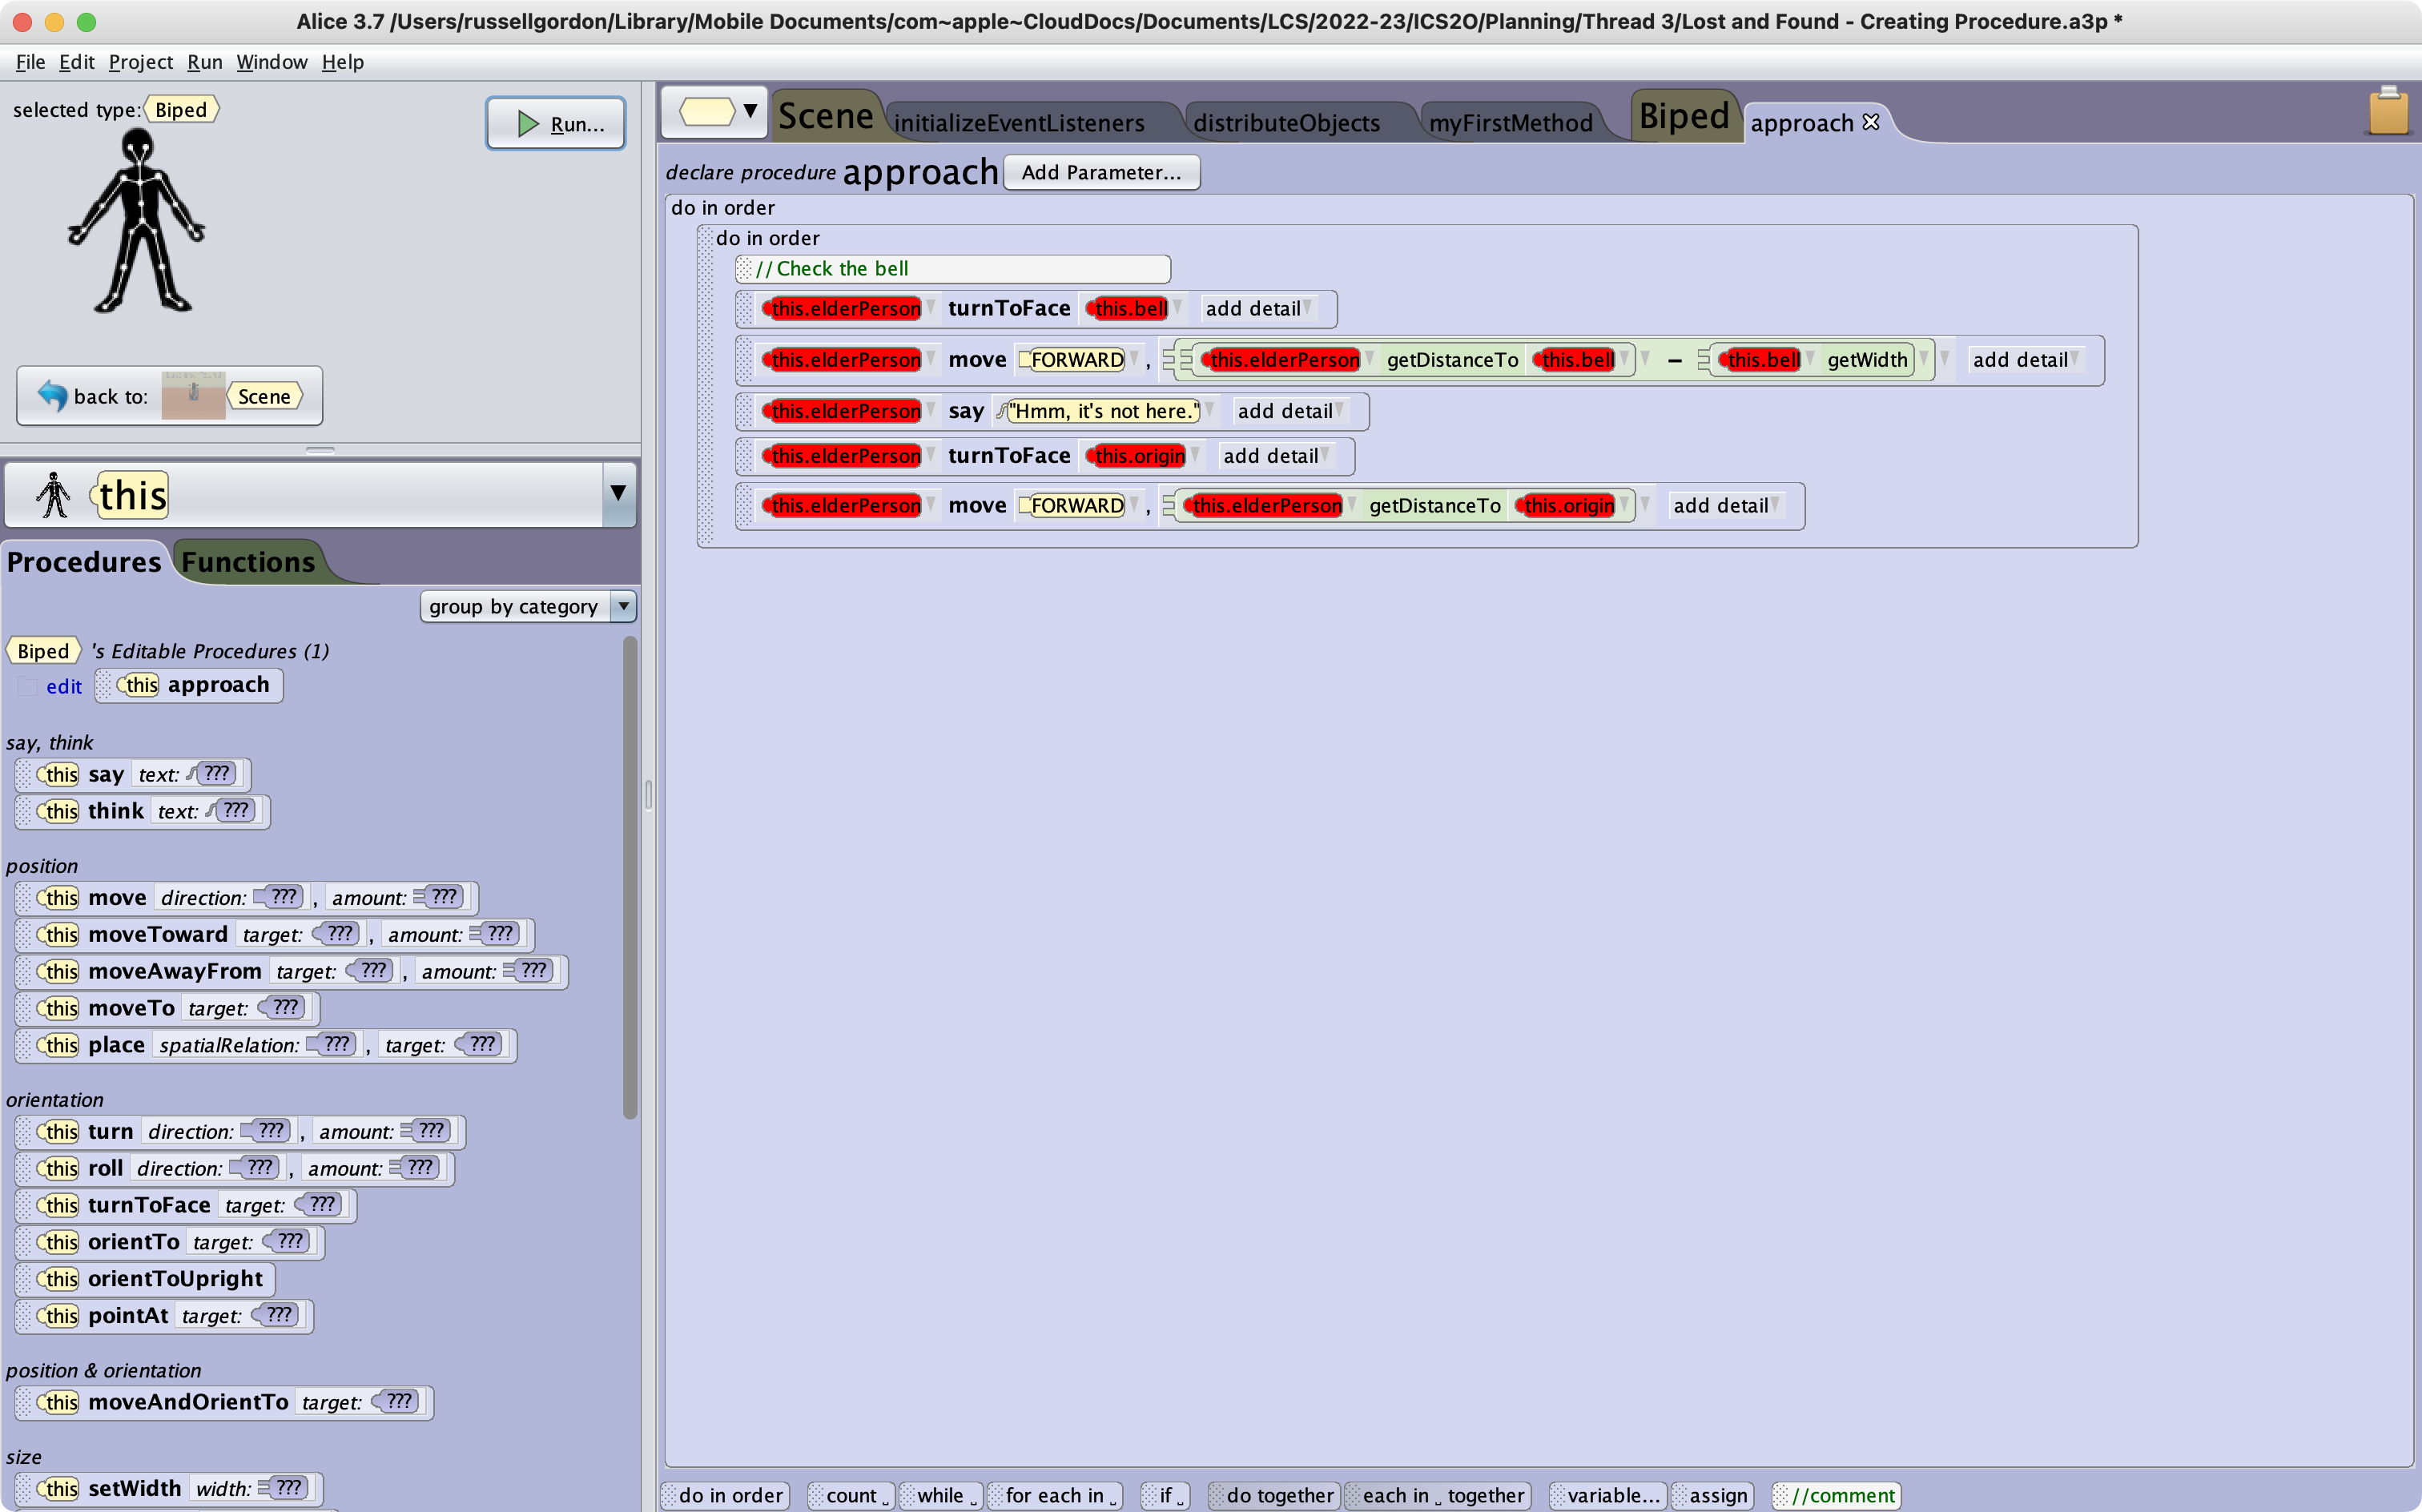Click the procedures panel vertical scrollbar

pyautogui.click(x=629, y=876)
